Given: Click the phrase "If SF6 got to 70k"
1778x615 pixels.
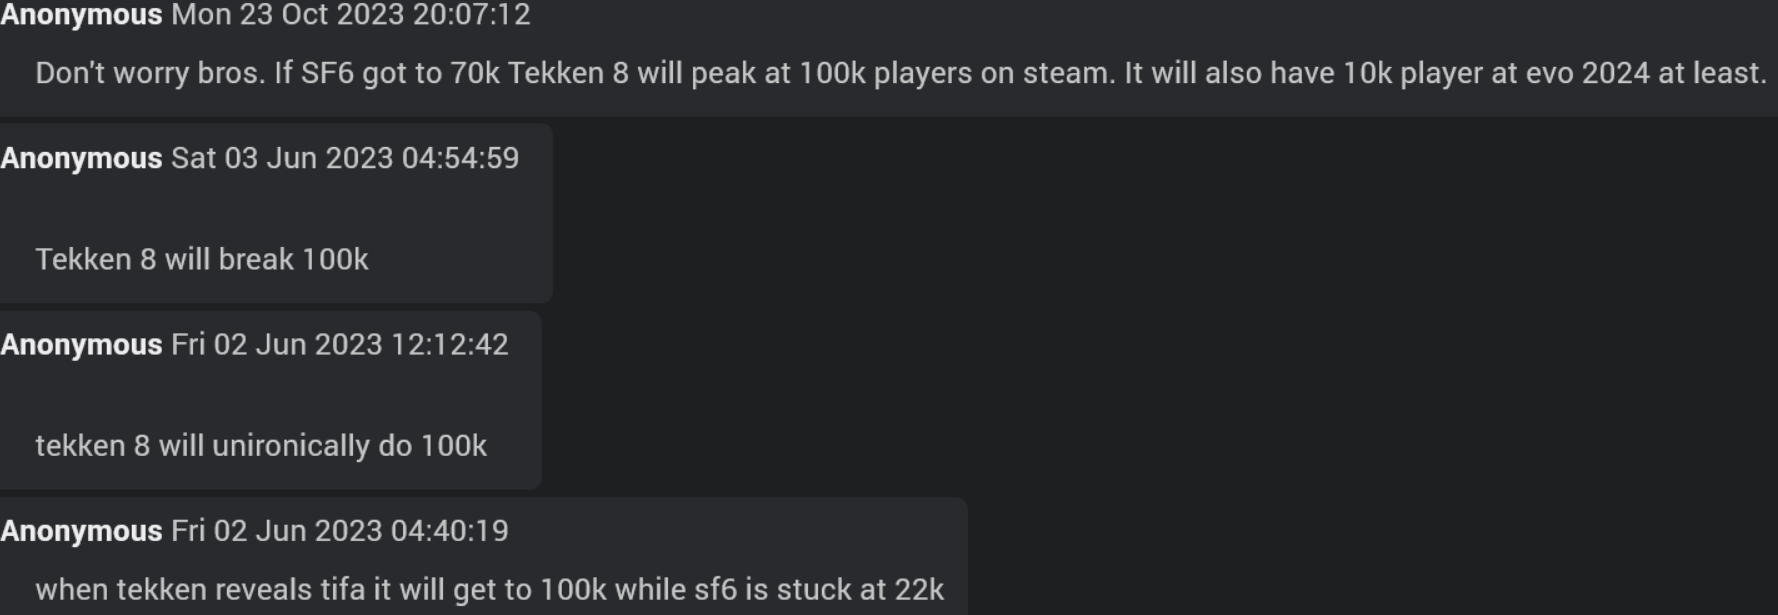Looking at the screenshot, I should pyautogui.click(x=387, y=73).
